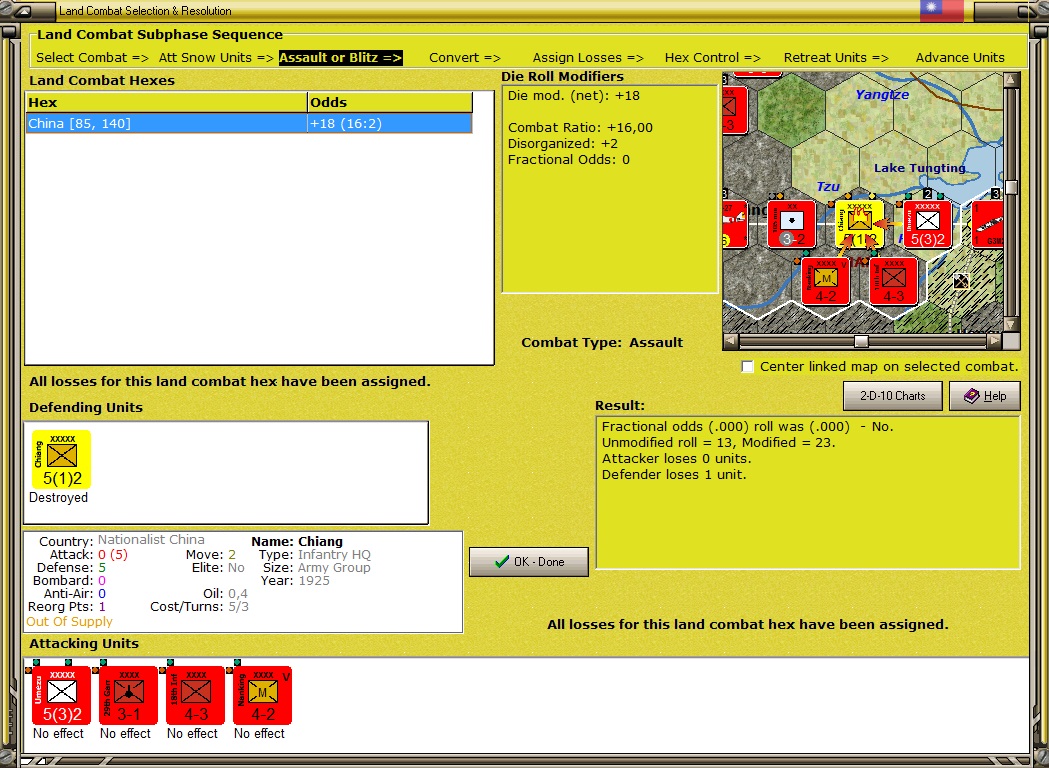The height and width of the screenshot is (768, 1049).
Task: Click the Help book icon
Action: pyautogui.click(x=971, y=396)
